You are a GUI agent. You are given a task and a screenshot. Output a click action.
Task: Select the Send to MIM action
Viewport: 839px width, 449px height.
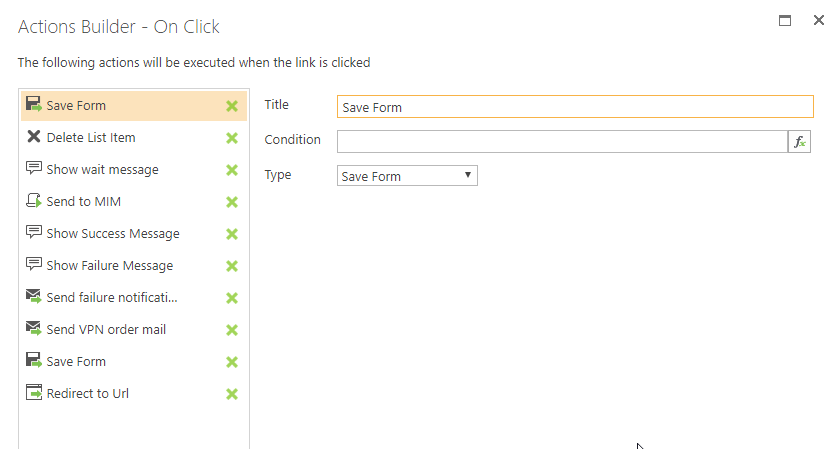(x=83, y=202)
